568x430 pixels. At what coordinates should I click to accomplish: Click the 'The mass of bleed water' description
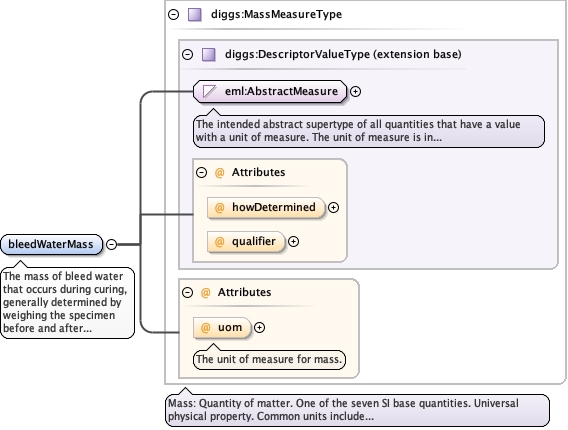pyautogui.click(x=67, y=303)
